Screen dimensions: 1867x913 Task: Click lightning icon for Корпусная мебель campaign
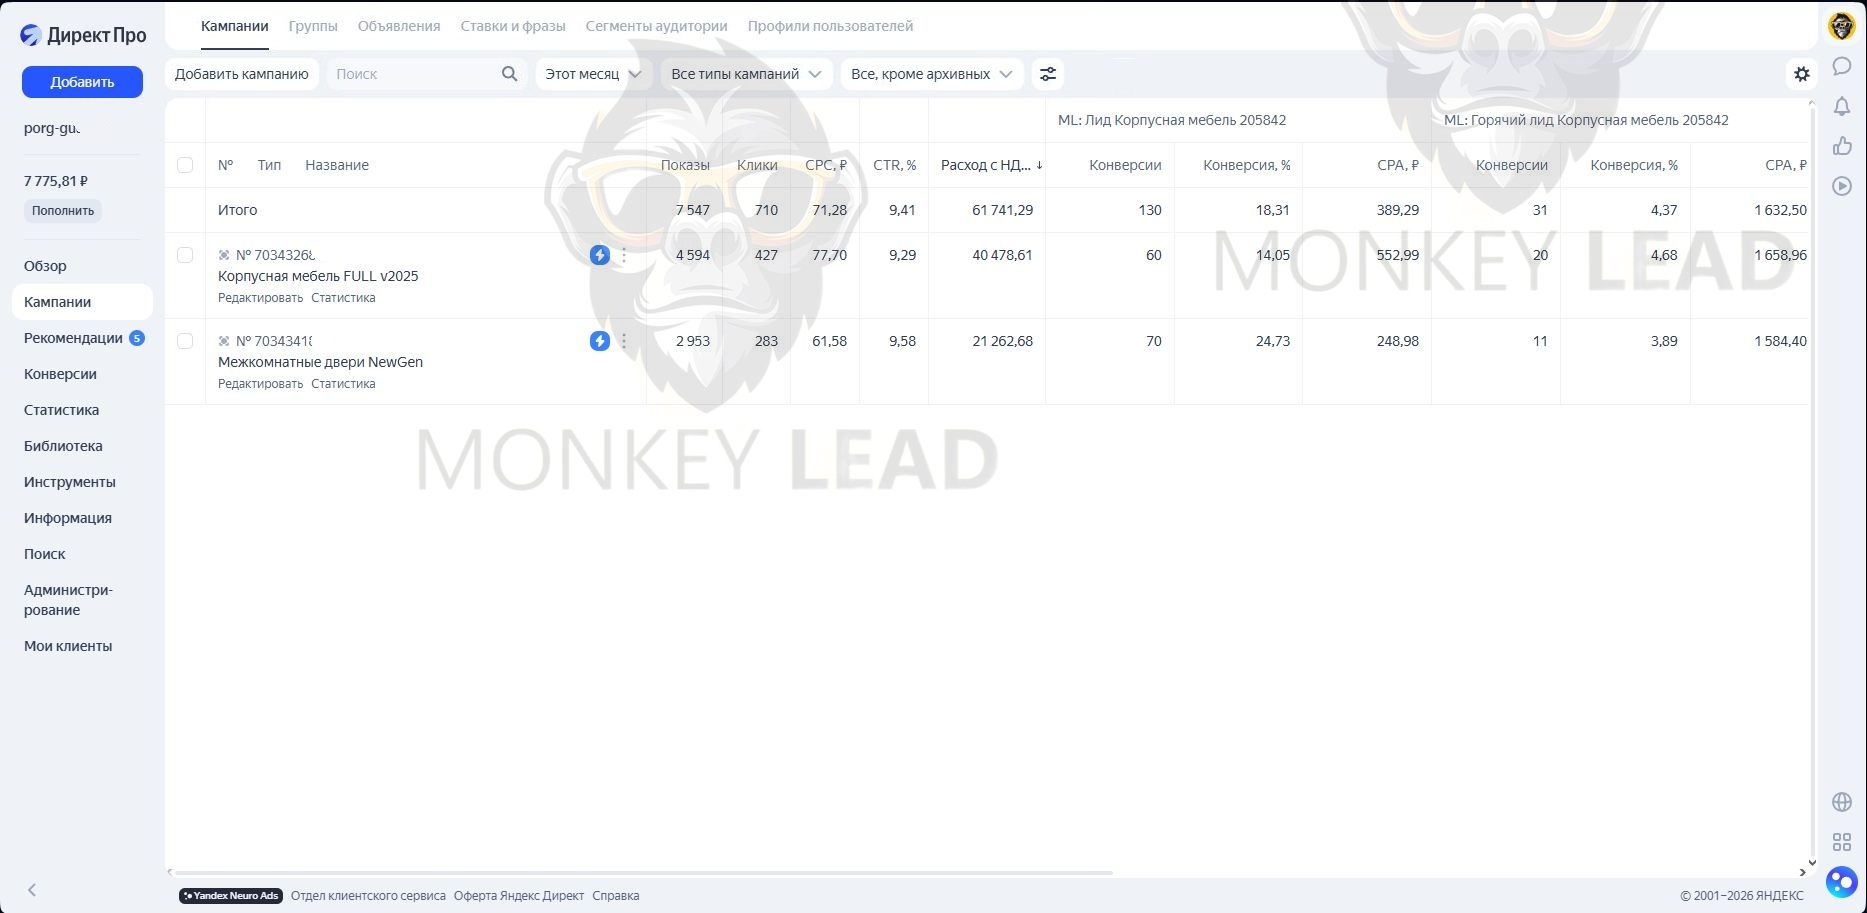(x=599, y=255)
